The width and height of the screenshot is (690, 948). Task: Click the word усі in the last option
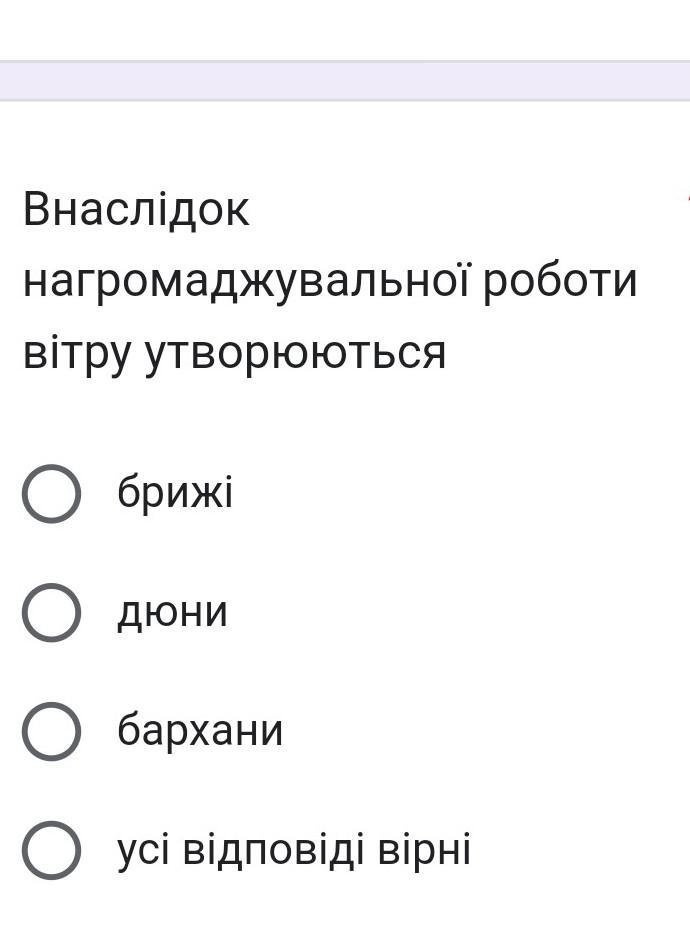(143, 851)
